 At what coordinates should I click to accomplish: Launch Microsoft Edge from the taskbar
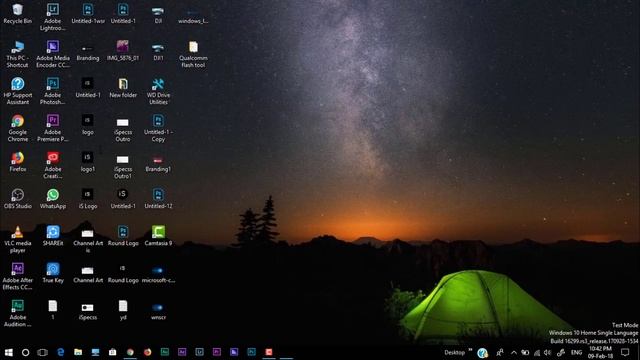(x=60, y=352)
